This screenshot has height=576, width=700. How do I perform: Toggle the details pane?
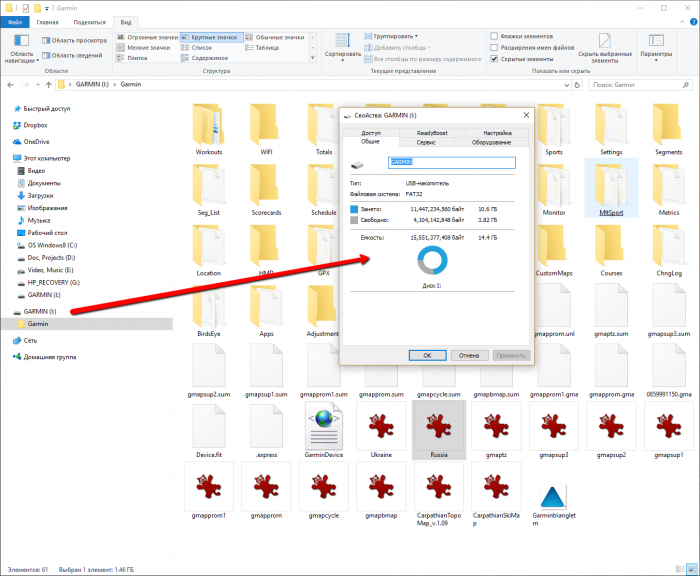click(72, 55)
